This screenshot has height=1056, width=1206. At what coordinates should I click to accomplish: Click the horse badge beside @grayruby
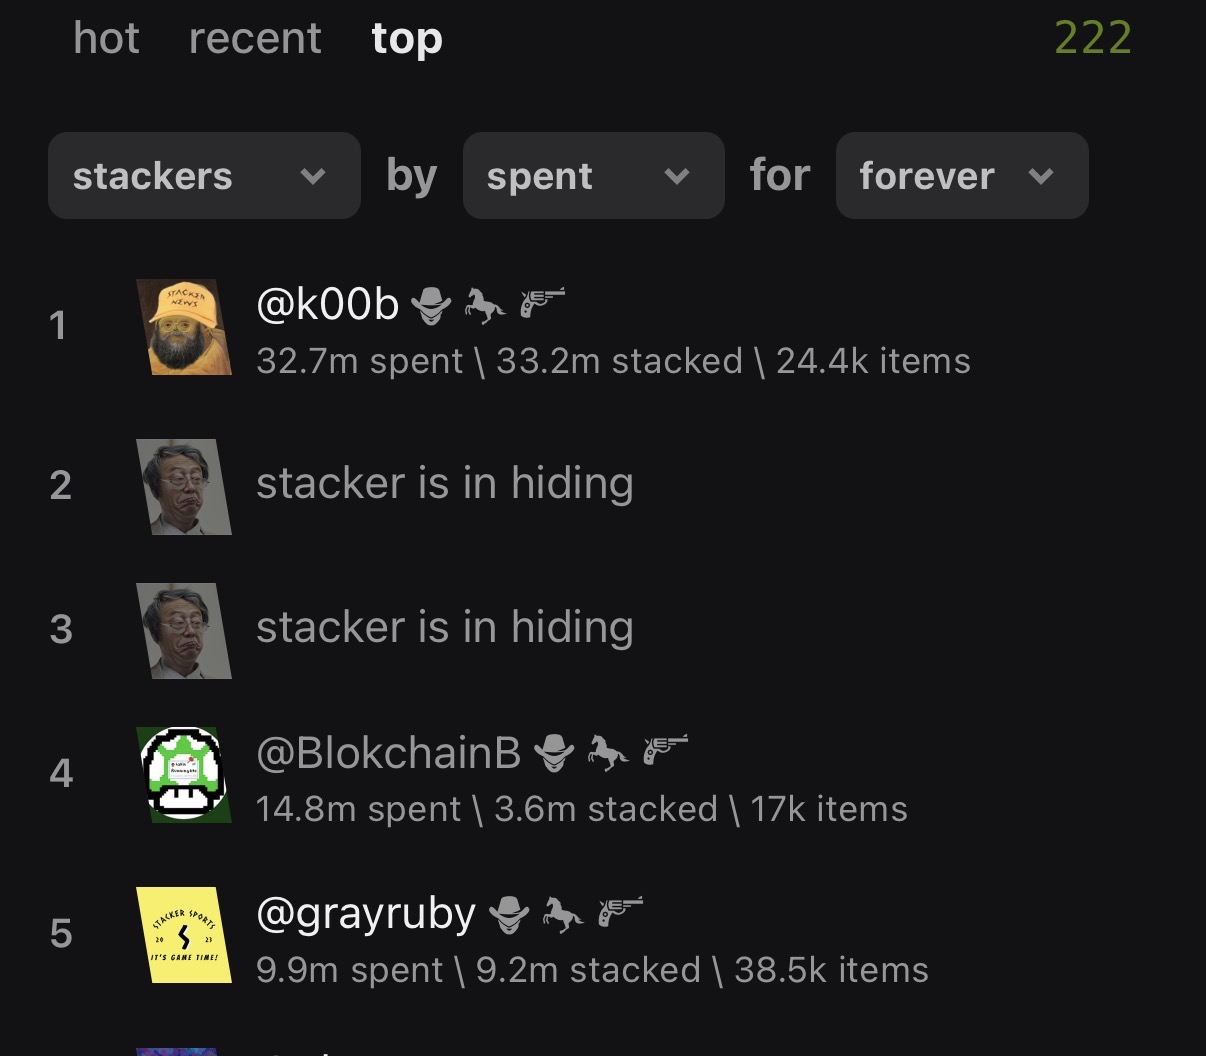[x=562, y=914]
